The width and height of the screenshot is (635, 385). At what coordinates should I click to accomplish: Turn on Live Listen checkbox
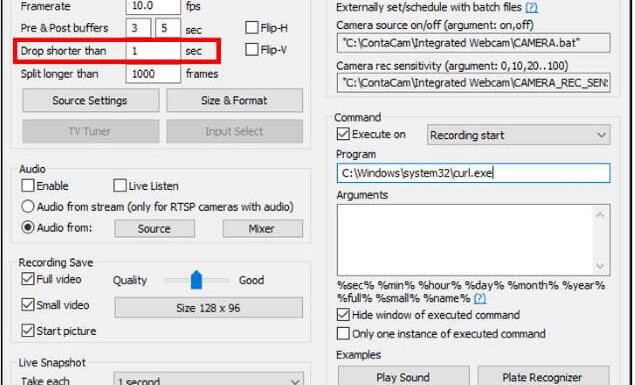[120, 185]
